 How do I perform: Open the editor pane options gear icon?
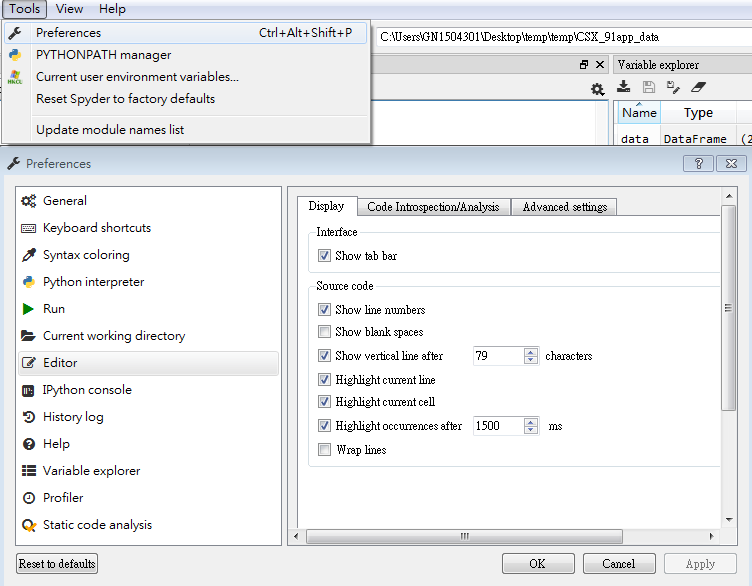click(x=597, y=89)
